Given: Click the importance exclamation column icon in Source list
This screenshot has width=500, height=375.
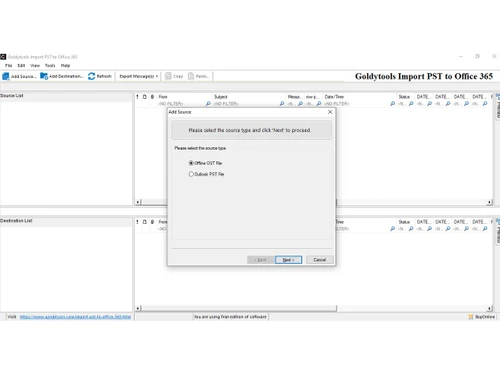Looking at the screenshot, I should (x=137, y=97).
